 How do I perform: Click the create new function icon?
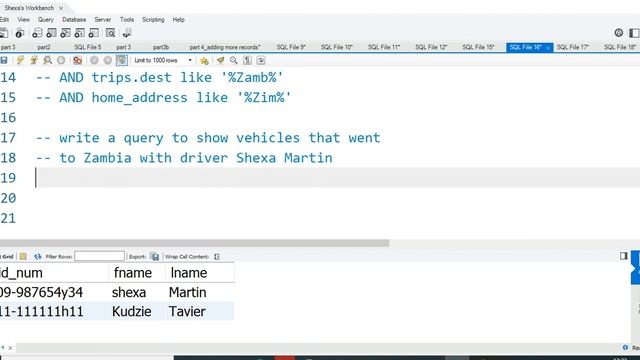pyautogui.click(x=94, y=33)
